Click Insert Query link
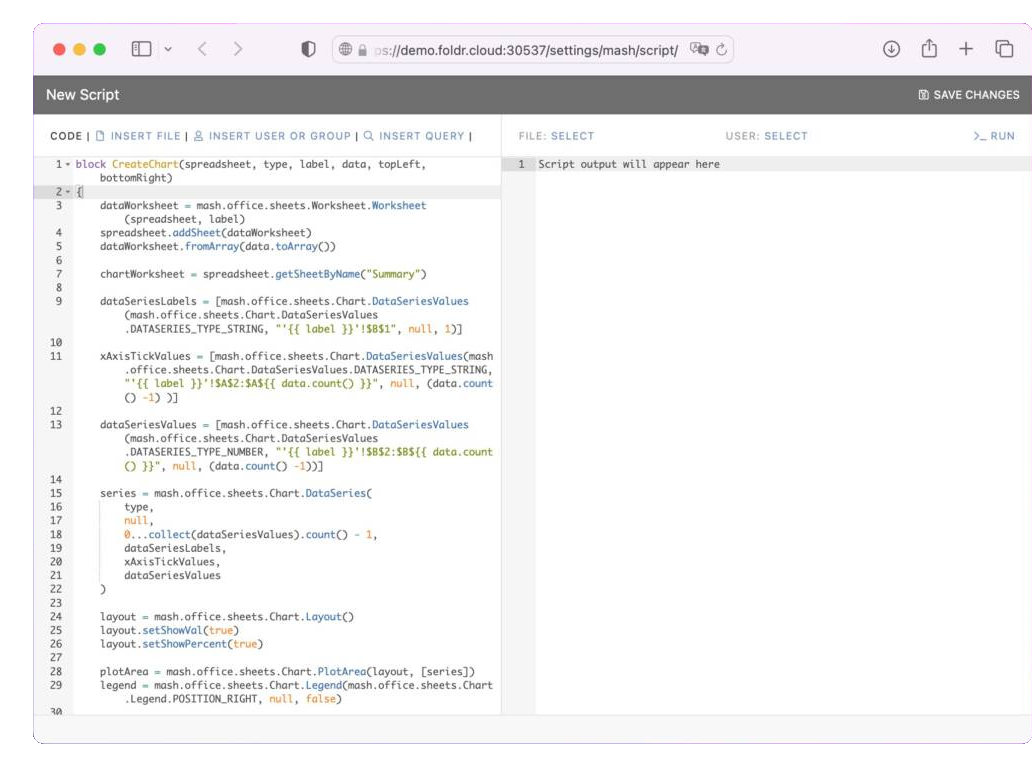The width and height of the screenshot is (1032, 774). click(x=421, y=136)
